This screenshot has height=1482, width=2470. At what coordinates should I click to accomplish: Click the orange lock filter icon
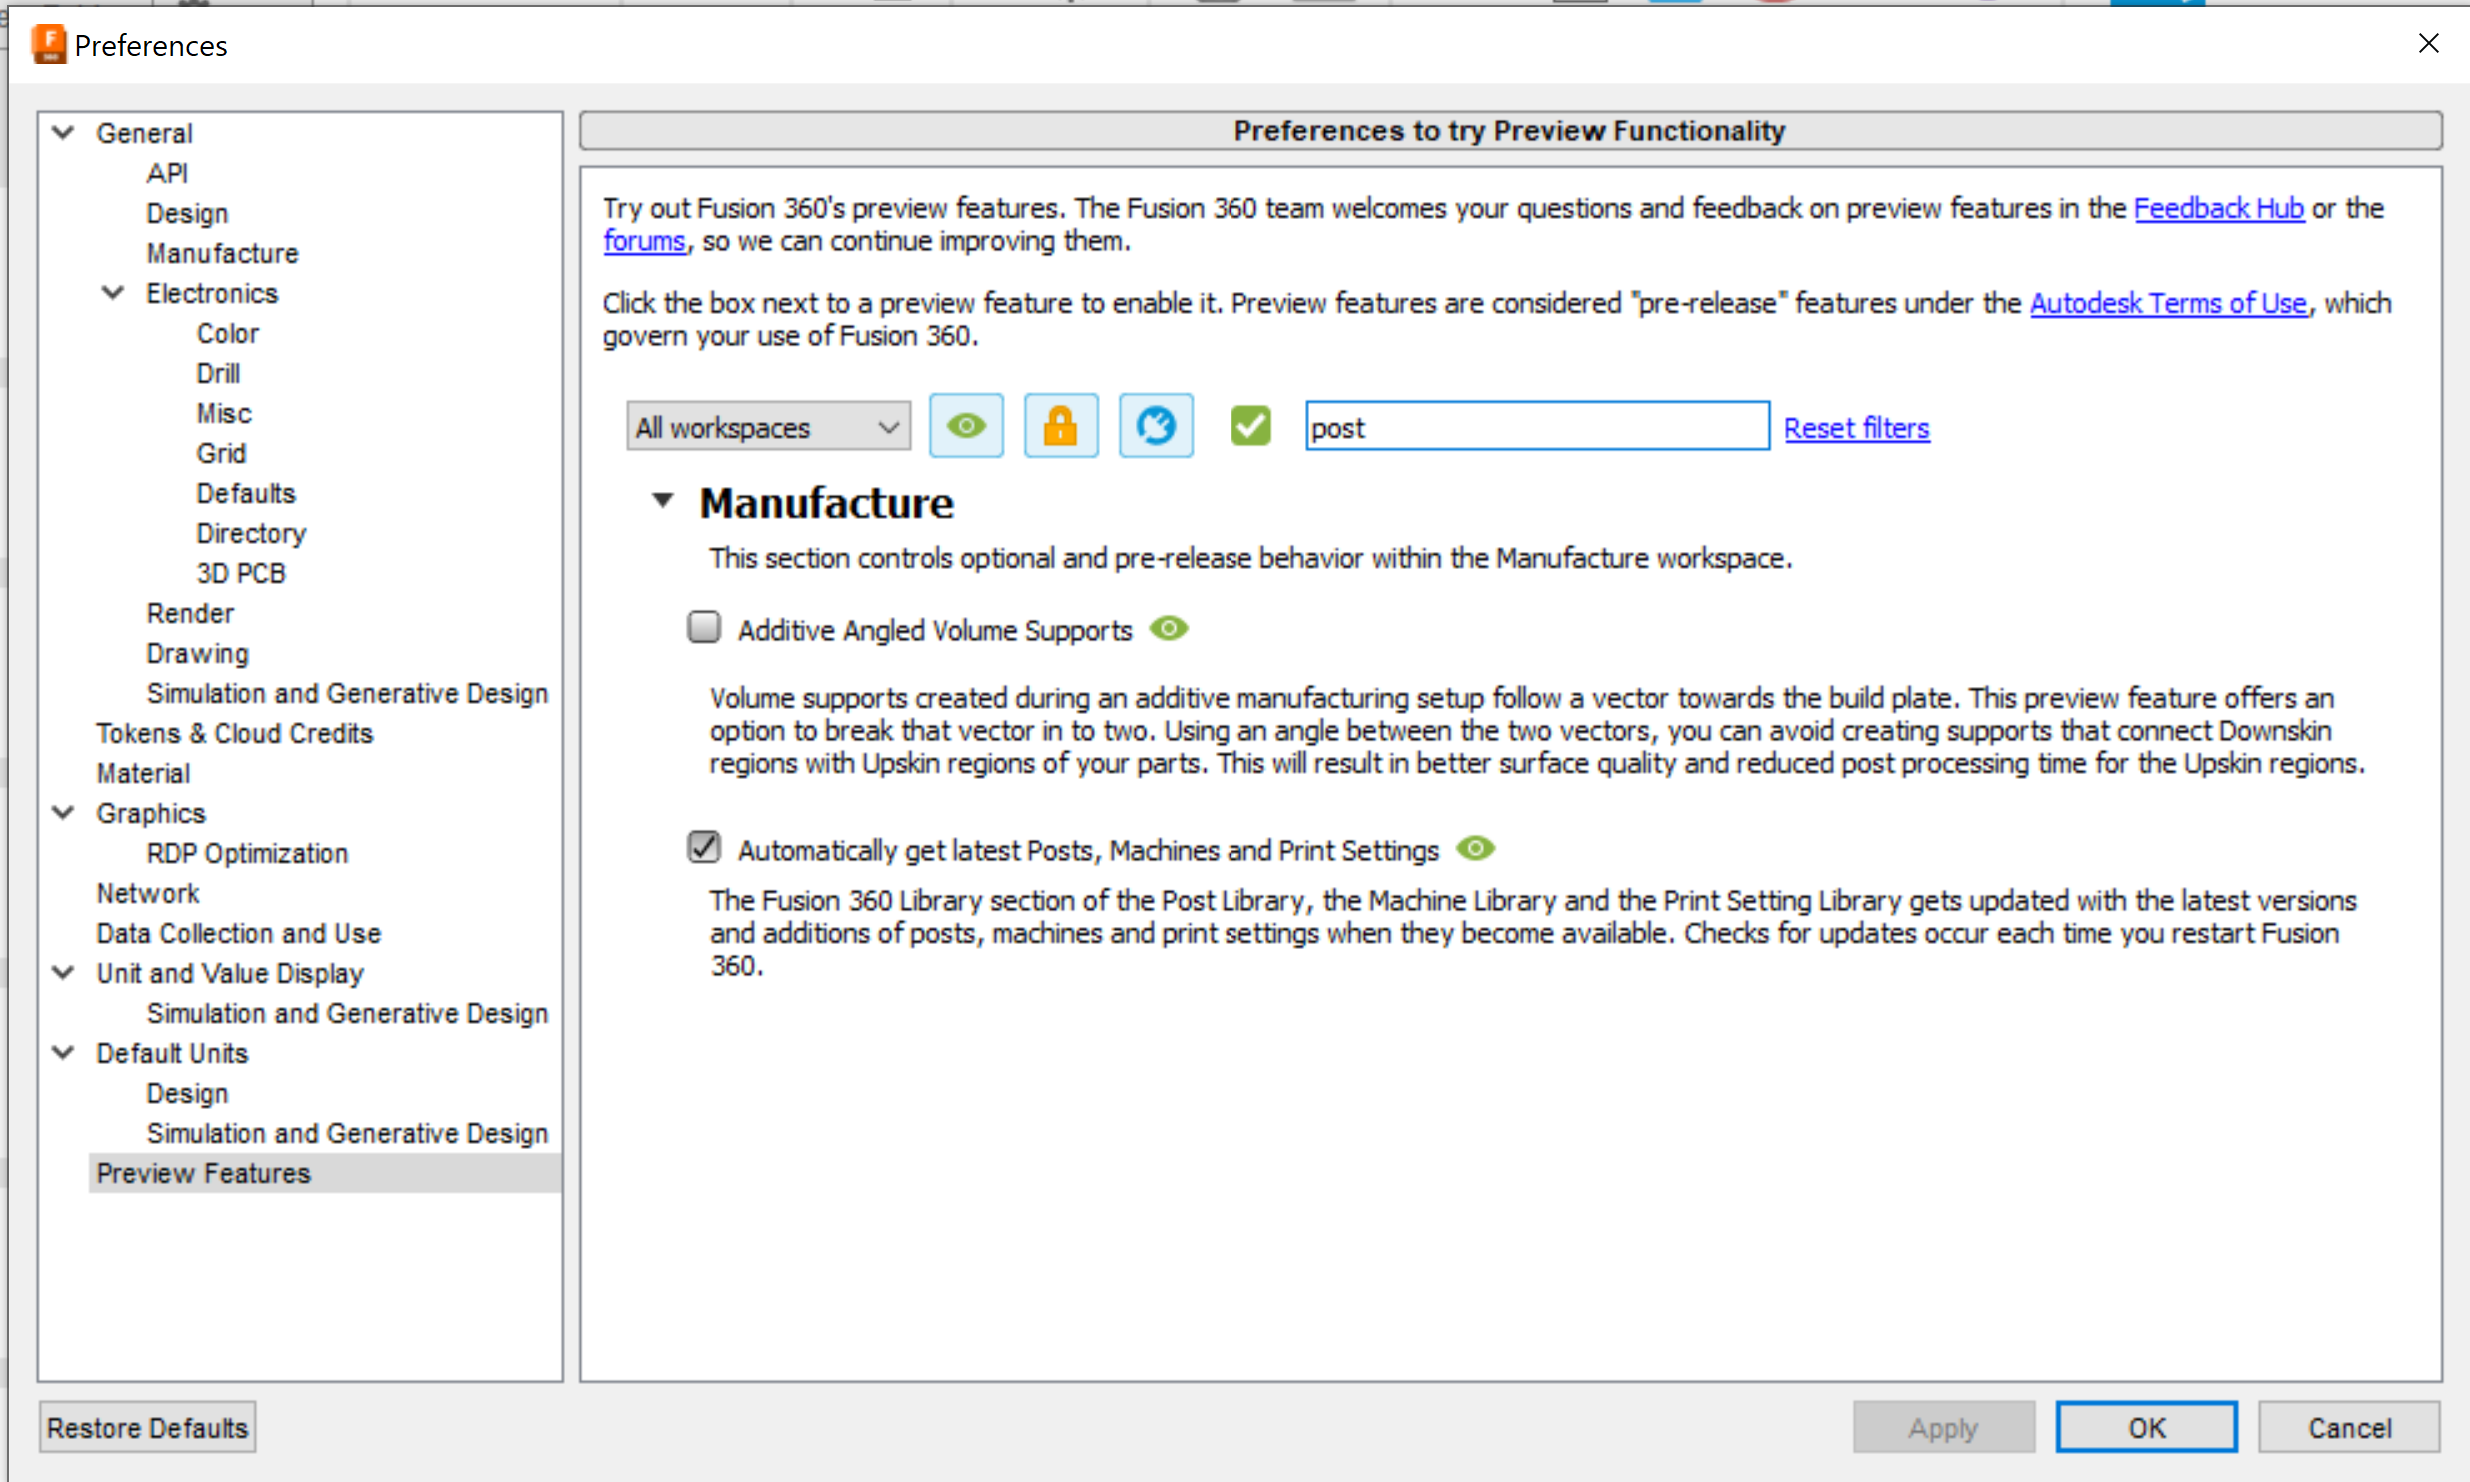click(x=1060, y=427)
